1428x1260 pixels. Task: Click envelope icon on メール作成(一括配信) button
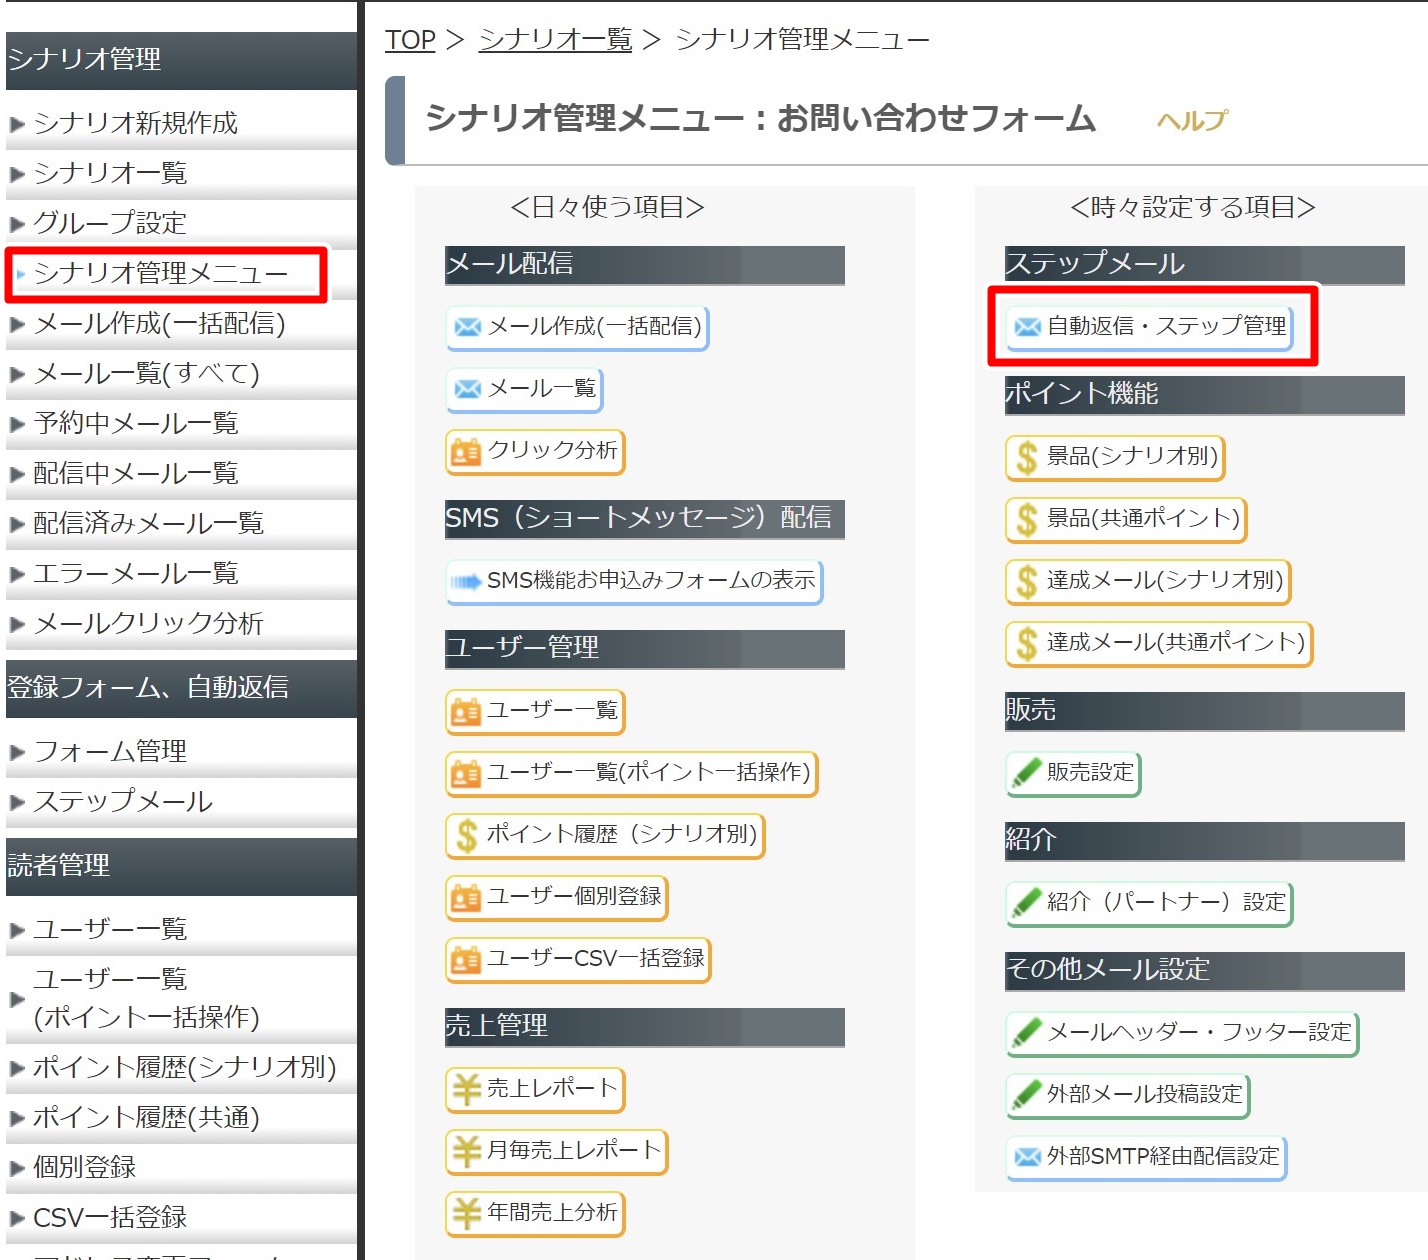[467, 327]
